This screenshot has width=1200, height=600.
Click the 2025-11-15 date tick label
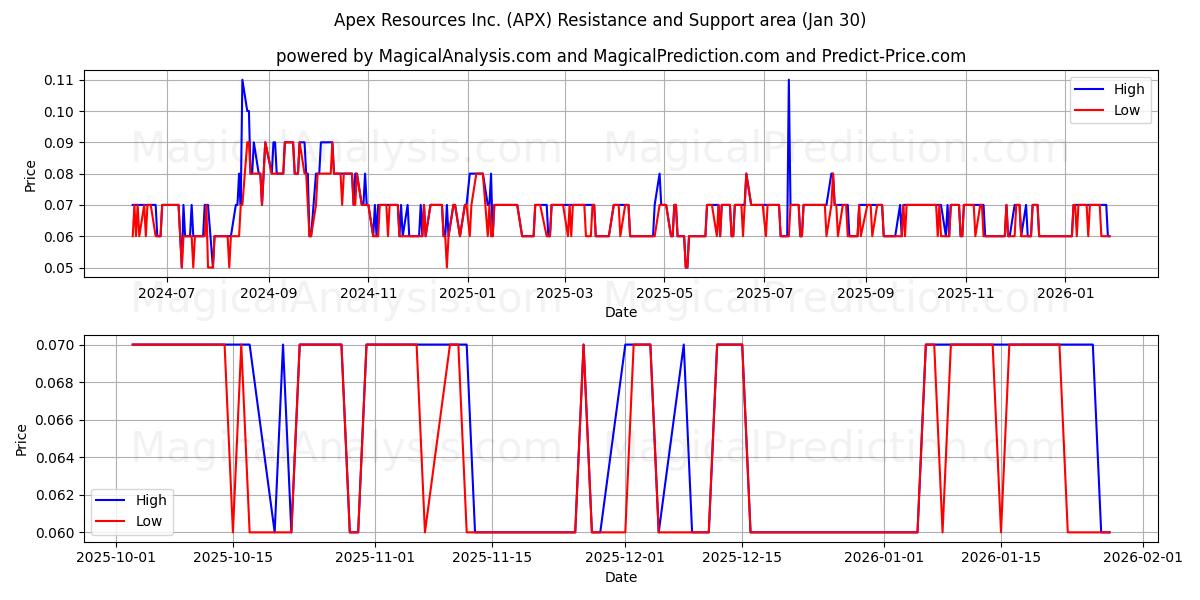(x=491, y=559)
